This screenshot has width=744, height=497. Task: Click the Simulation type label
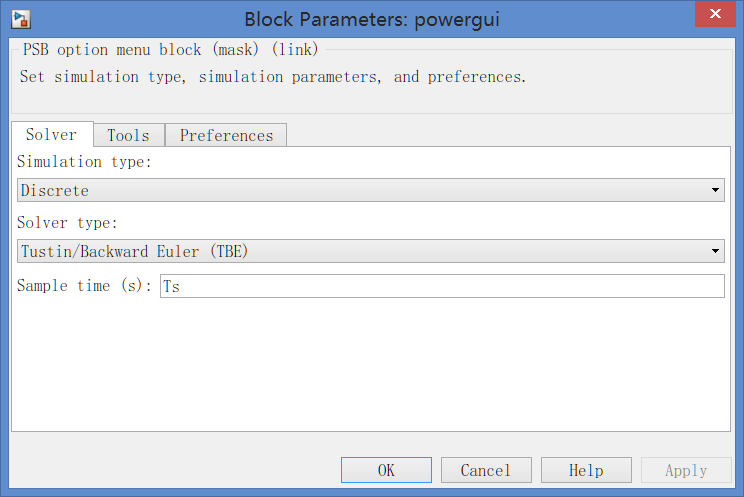[x=84, y=162]
